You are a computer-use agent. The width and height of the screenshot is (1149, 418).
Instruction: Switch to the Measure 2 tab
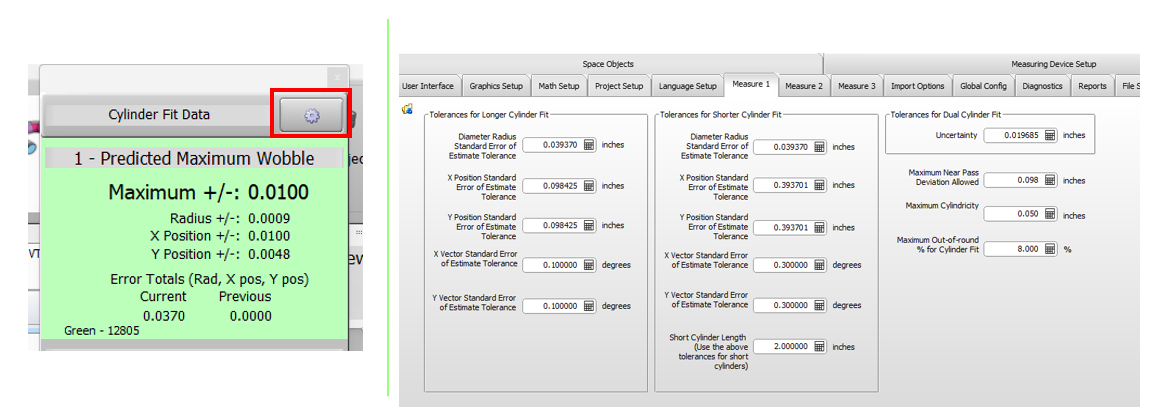804,86
